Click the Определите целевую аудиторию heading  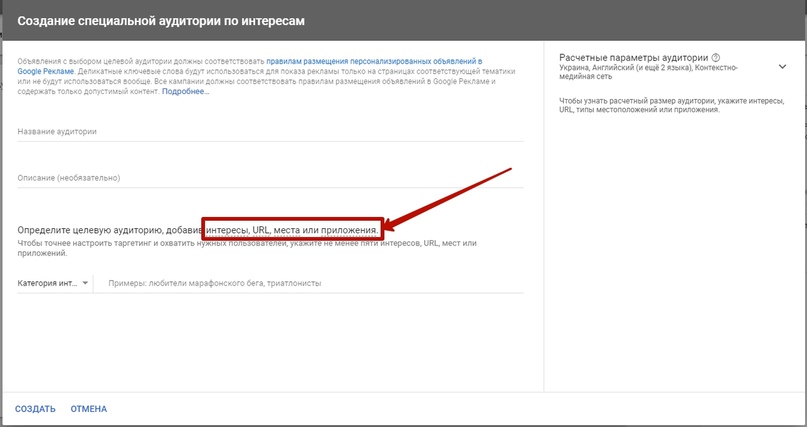point(198,230)
